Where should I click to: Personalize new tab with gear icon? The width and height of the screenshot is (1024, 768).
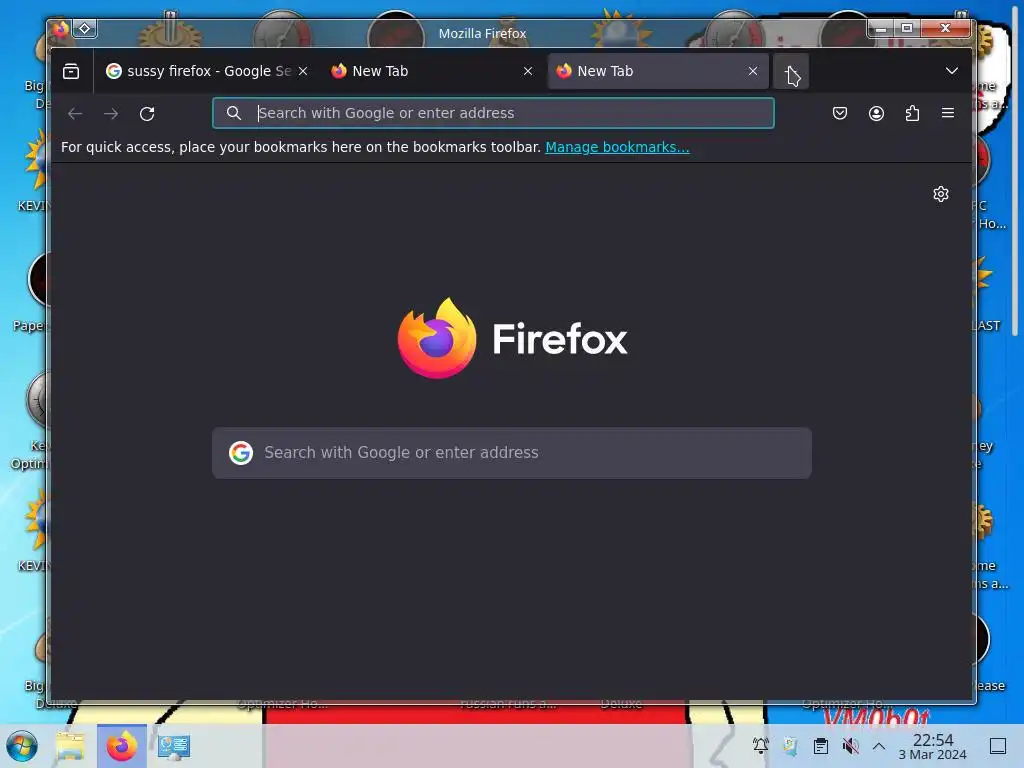click(940, 194)
